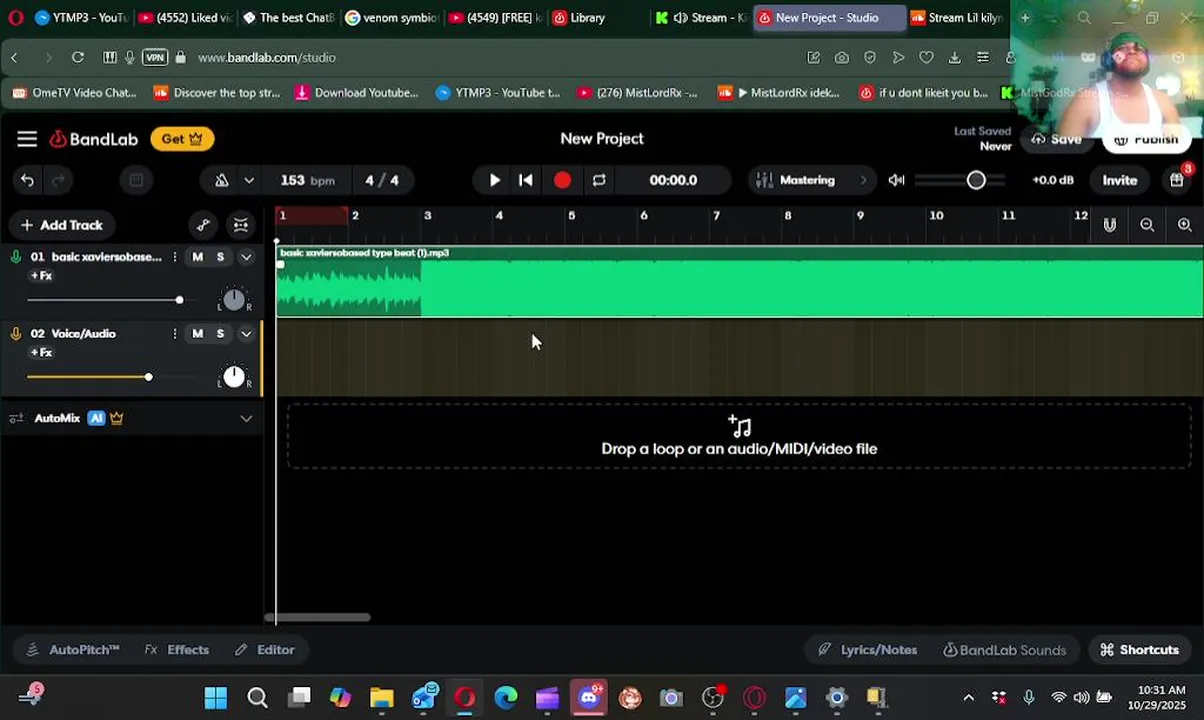The image size is (1204, 720).
Task: Click the 00:00.0 time display
Action: 673,180
